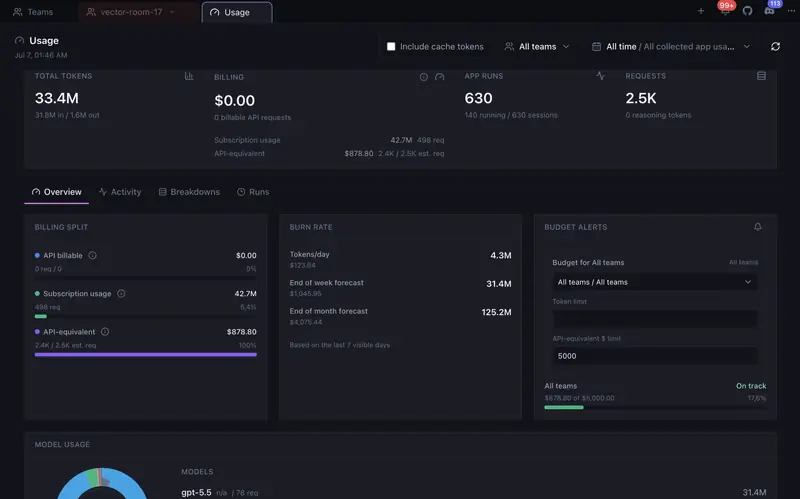The height and width of the screenshot is (499, 800).
Task: Switch to the Runs tab
Action: coord(253,192)
